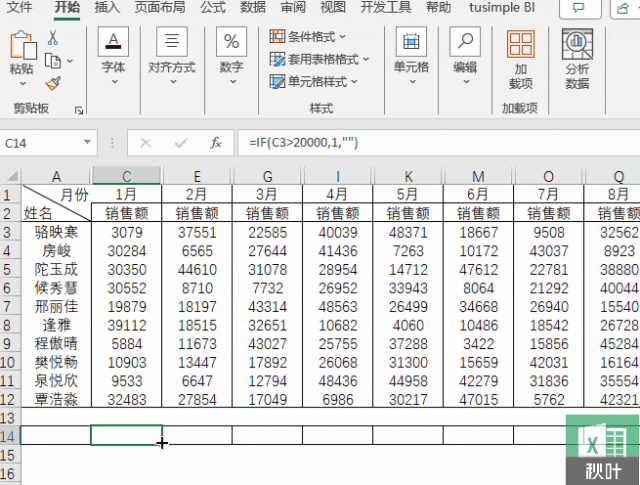640x485 pixels.
Task: Click the Cut scissors icon
Action: click(53, 38)
